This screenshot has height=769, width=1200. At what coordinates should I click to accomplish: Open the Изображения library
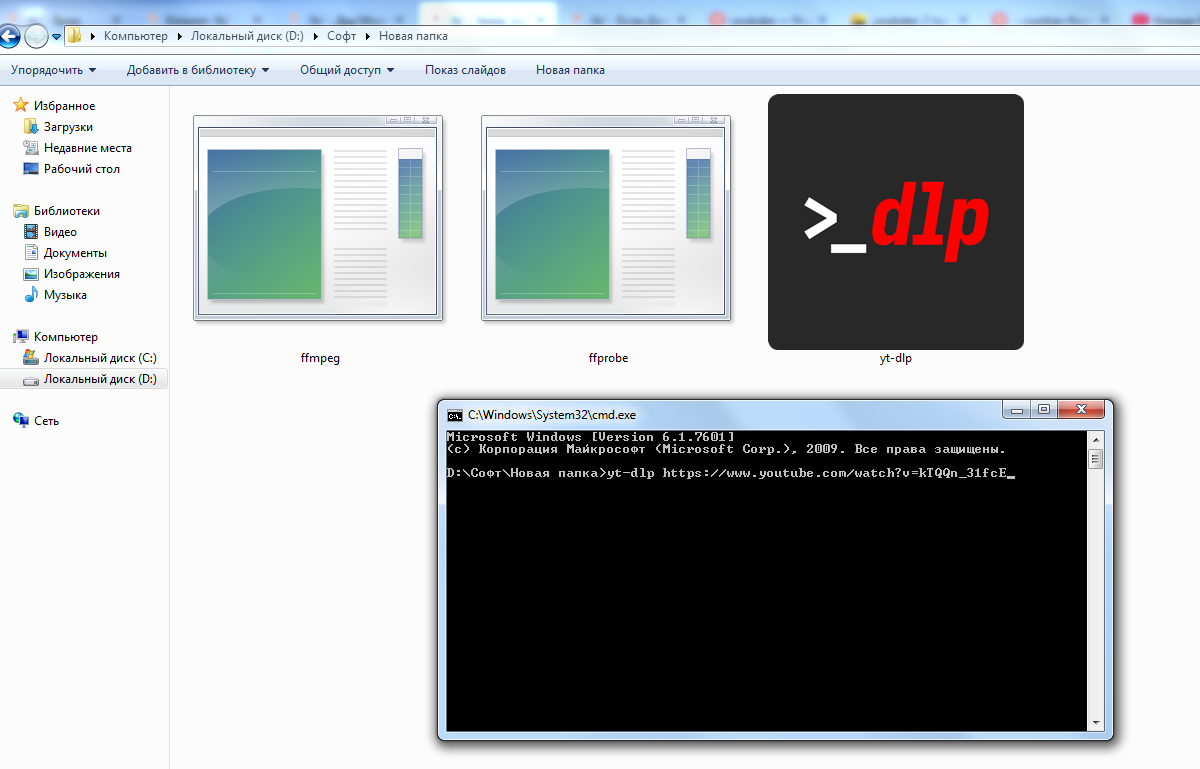82,274
